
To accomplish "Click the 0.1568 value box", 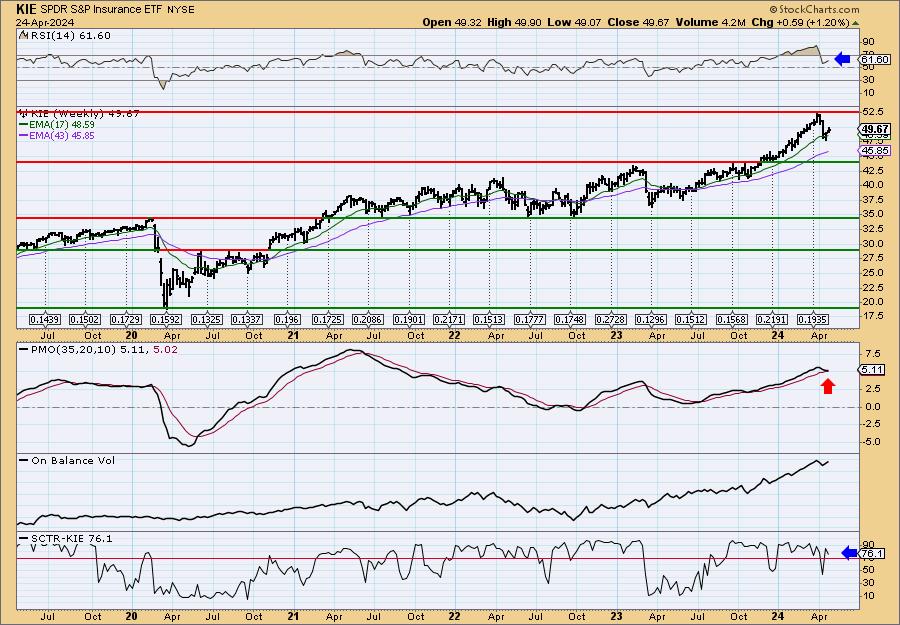I will 732,319.
